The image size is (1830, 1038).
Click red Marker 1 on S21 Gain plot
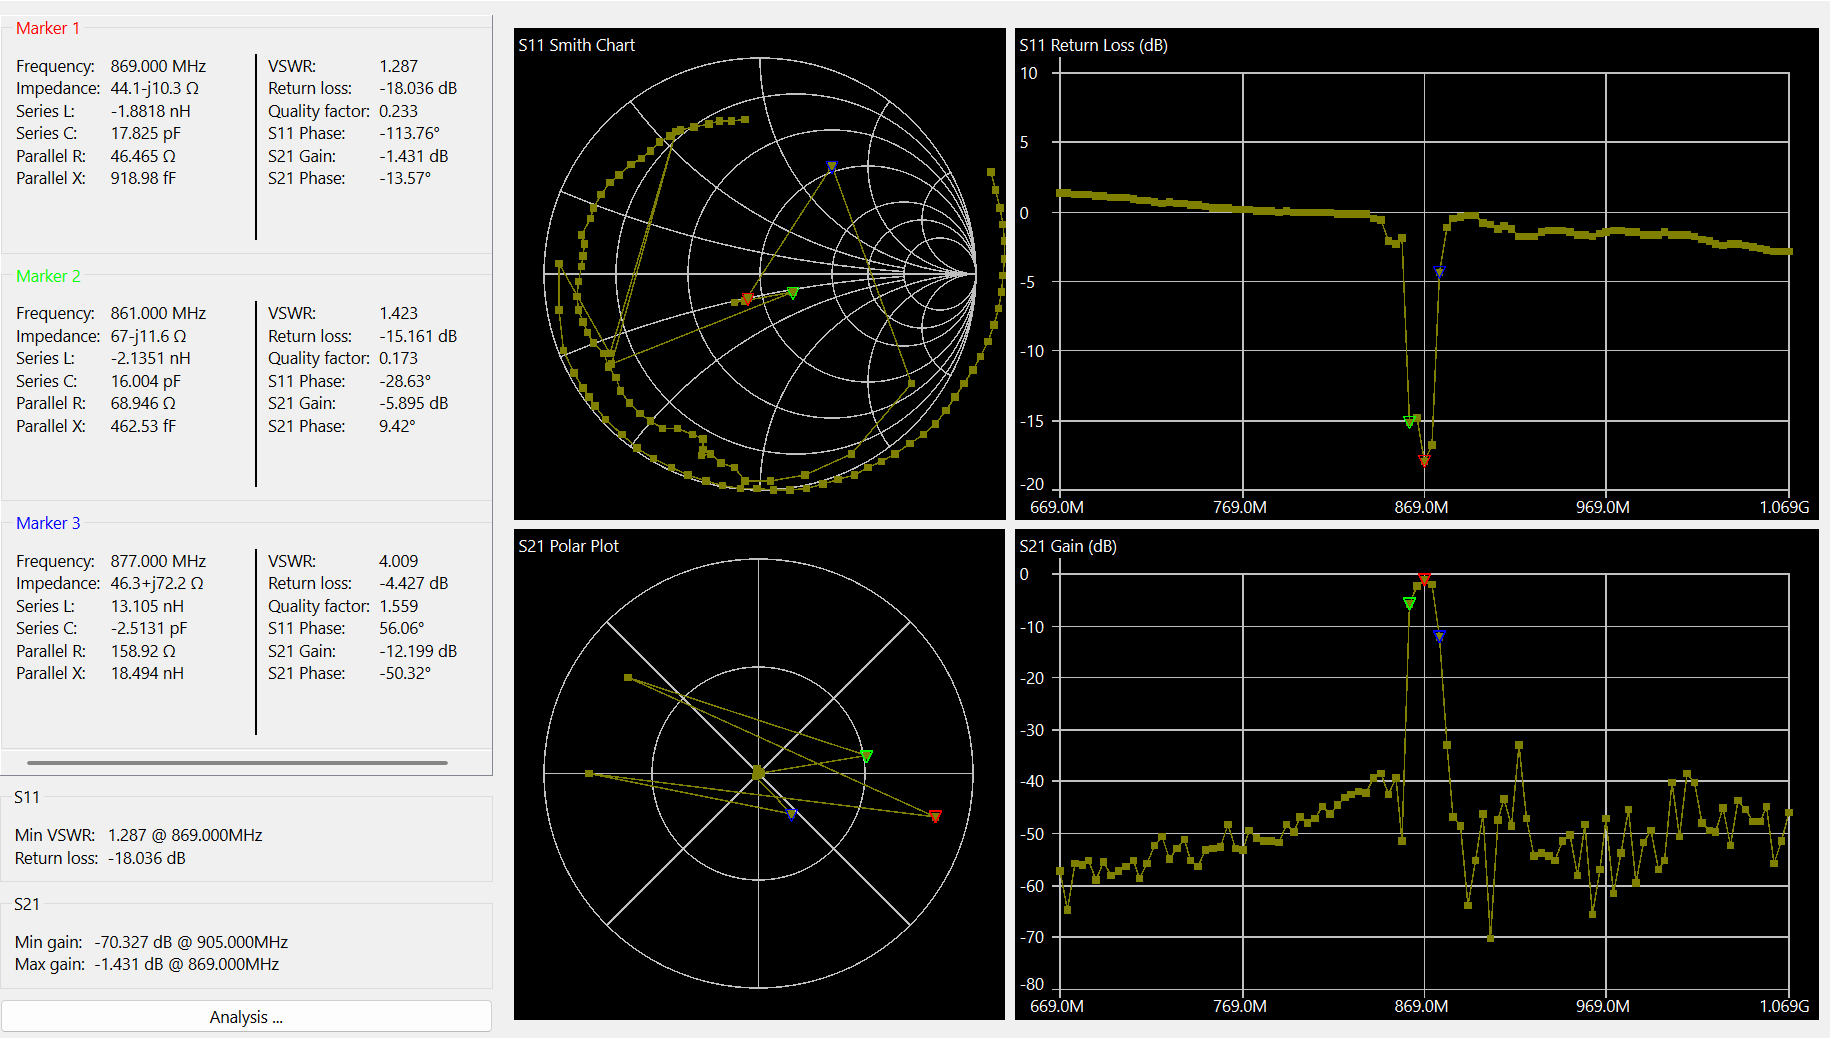(x=1424, y=579)
